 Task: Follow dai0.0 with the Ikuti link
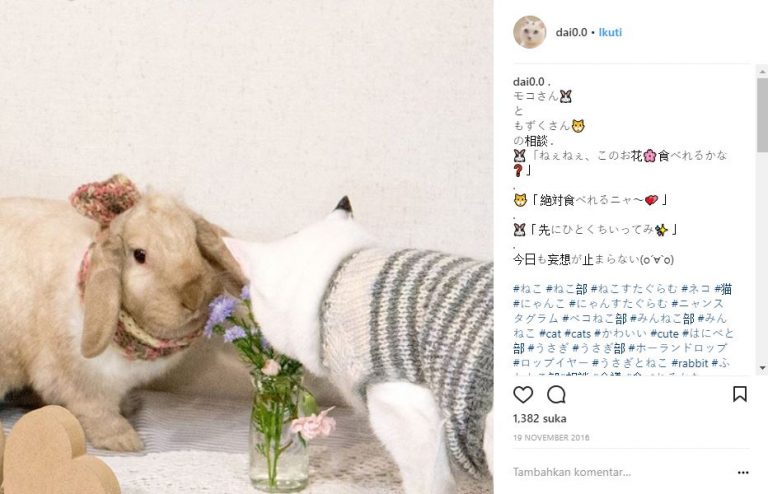coord(610,32)
